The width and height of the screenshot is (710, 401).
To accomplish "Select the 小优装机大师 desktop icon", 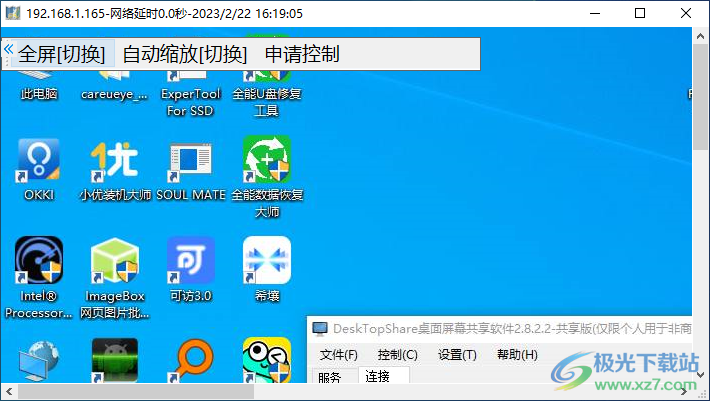I will (115, 160).
